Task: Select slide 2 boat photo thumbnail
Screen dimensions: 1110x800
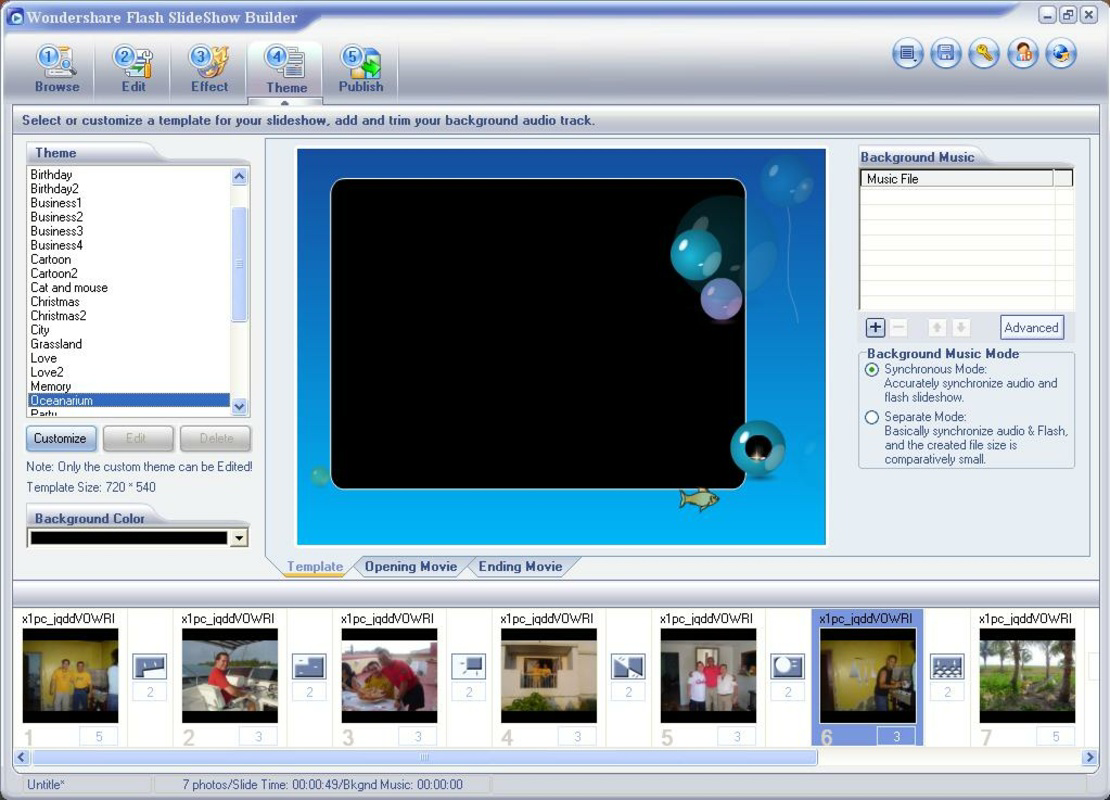Action: [230, 675]
